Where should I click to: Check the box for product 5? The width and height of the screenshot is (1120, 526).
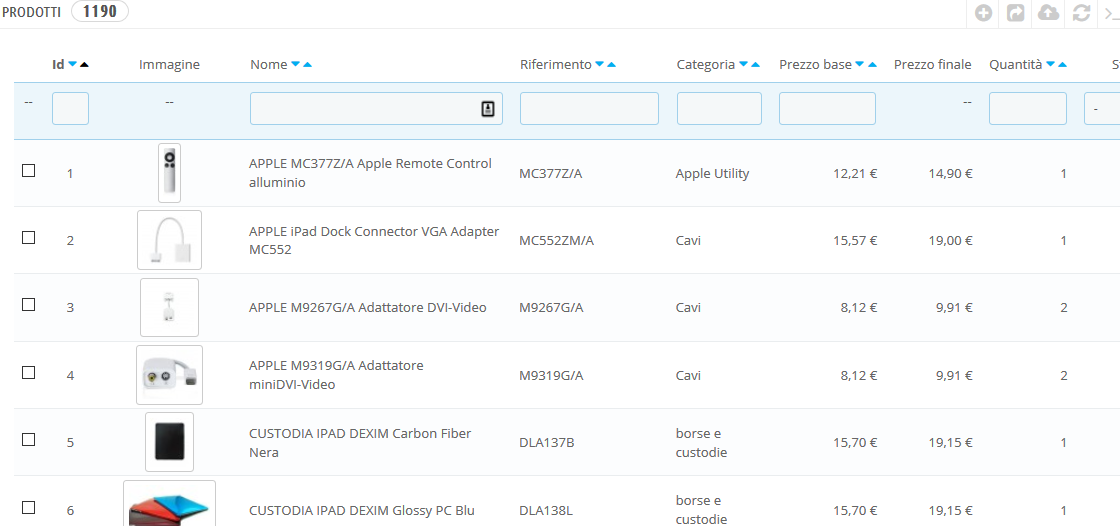click(29, 440)
